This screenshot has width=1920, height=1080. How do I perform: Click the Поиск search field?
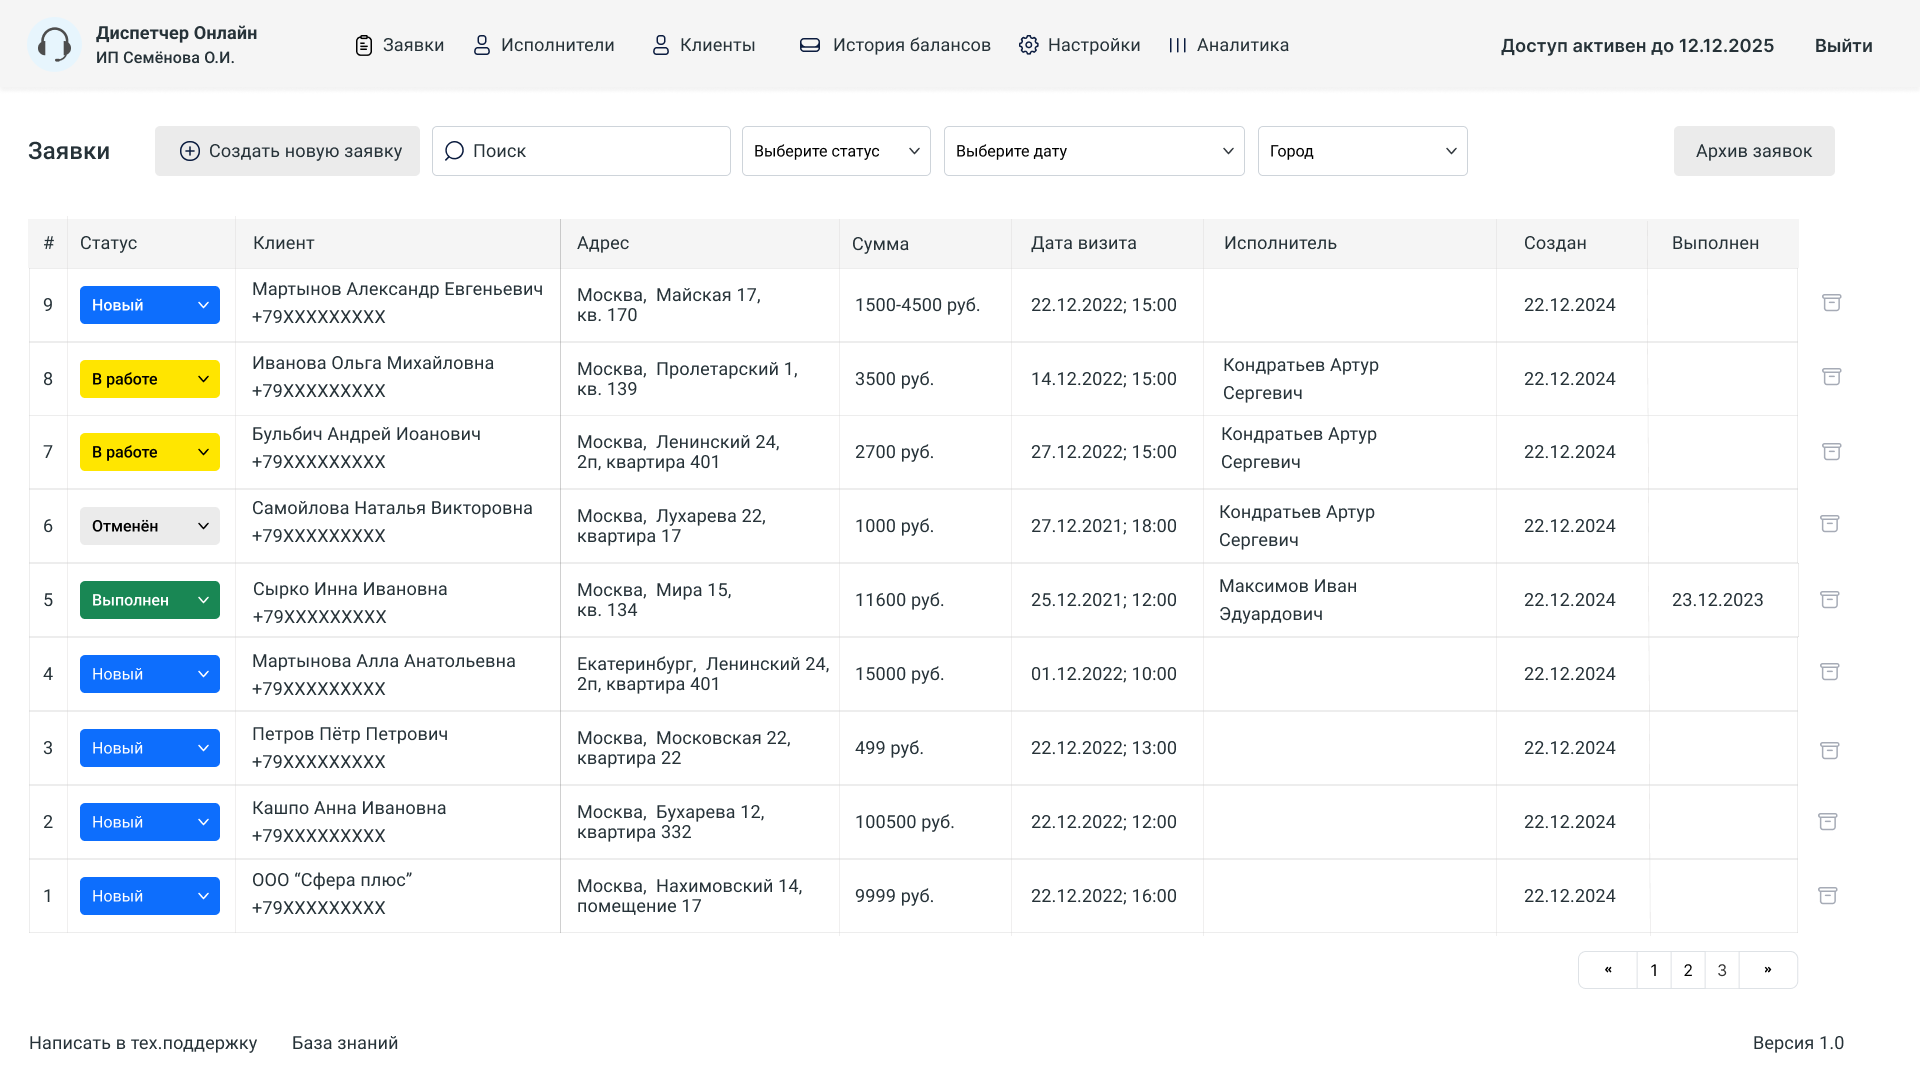point(581,151)
